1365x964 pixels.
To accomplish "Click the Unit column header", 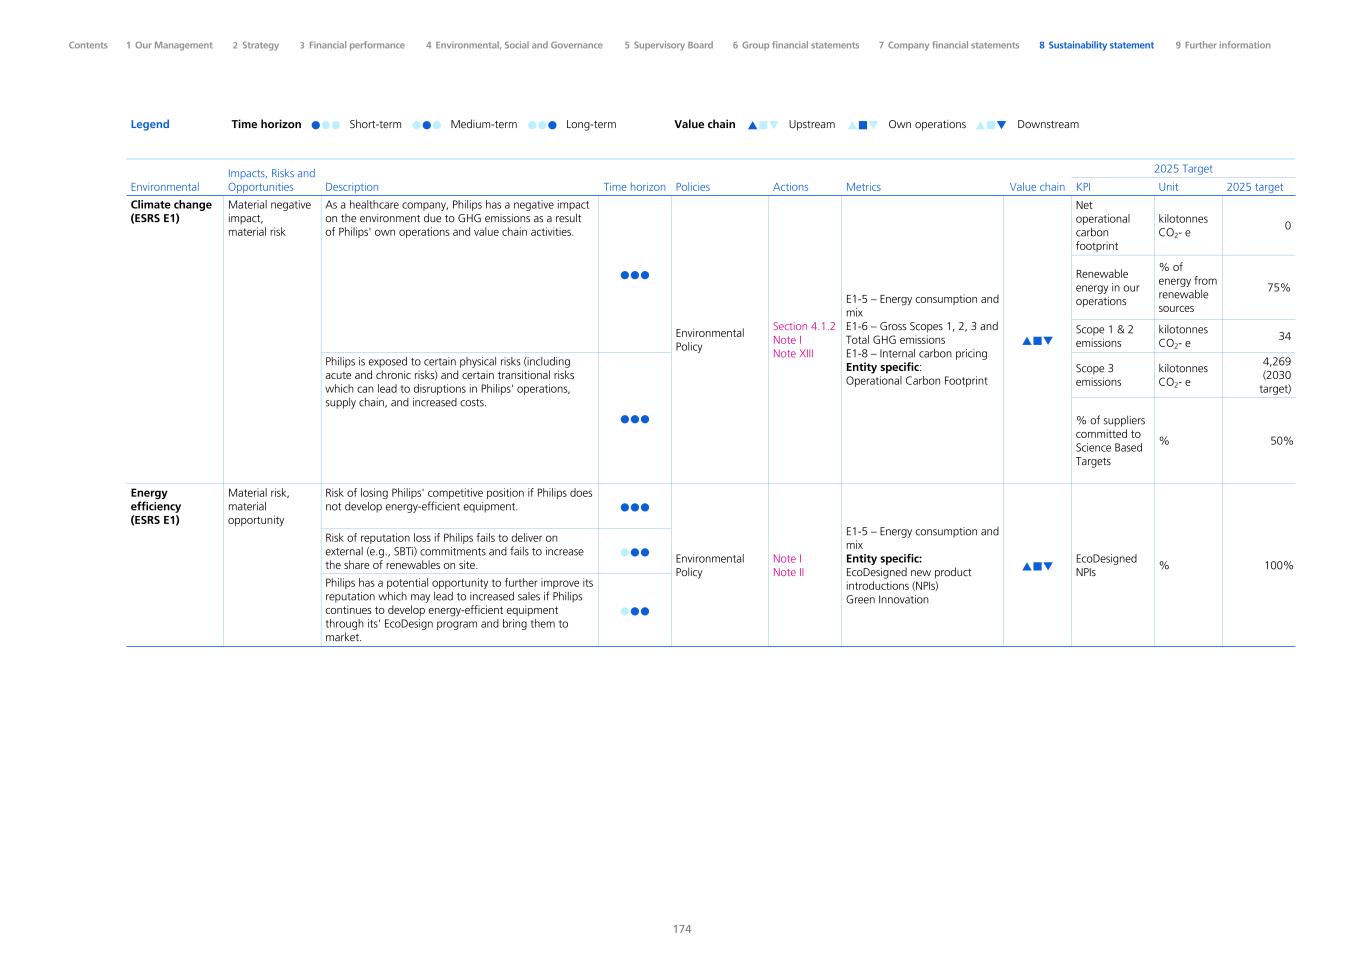I will point(1168,187).
